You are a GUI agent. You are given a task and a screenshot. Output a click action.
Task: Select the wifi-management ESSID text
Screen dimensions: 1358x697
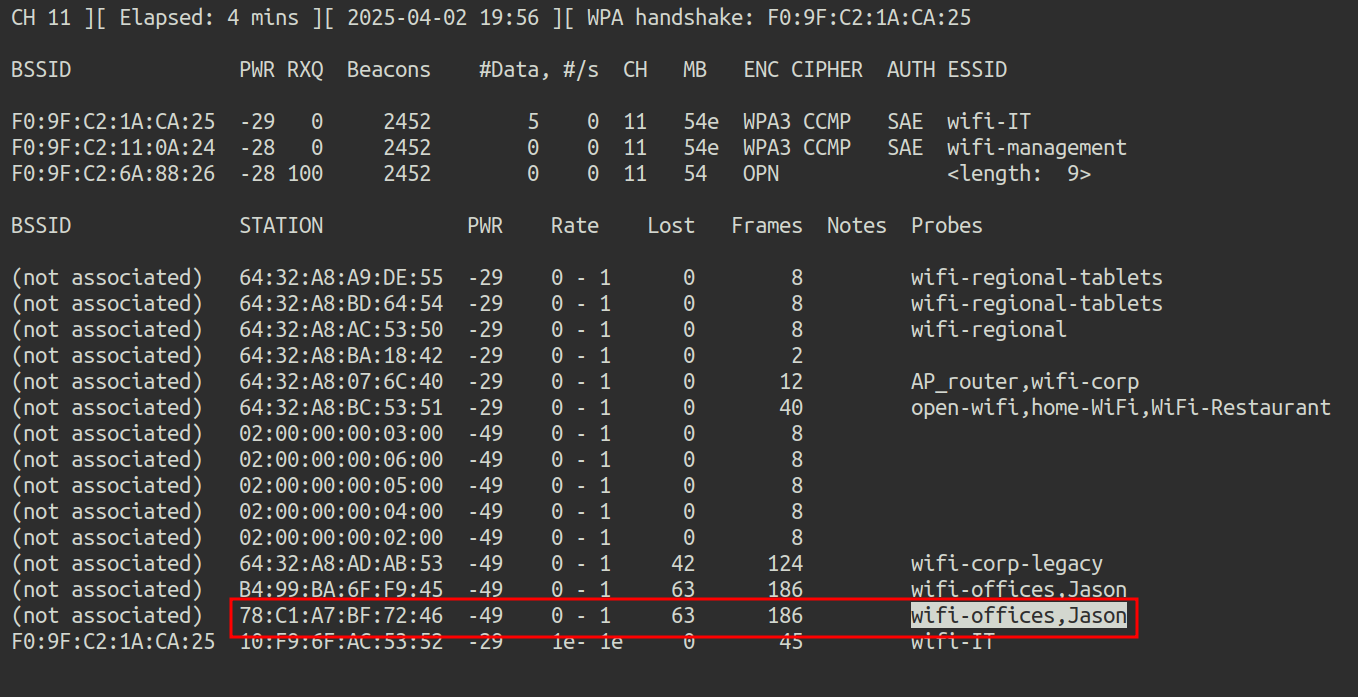[x=1036, y=148]
